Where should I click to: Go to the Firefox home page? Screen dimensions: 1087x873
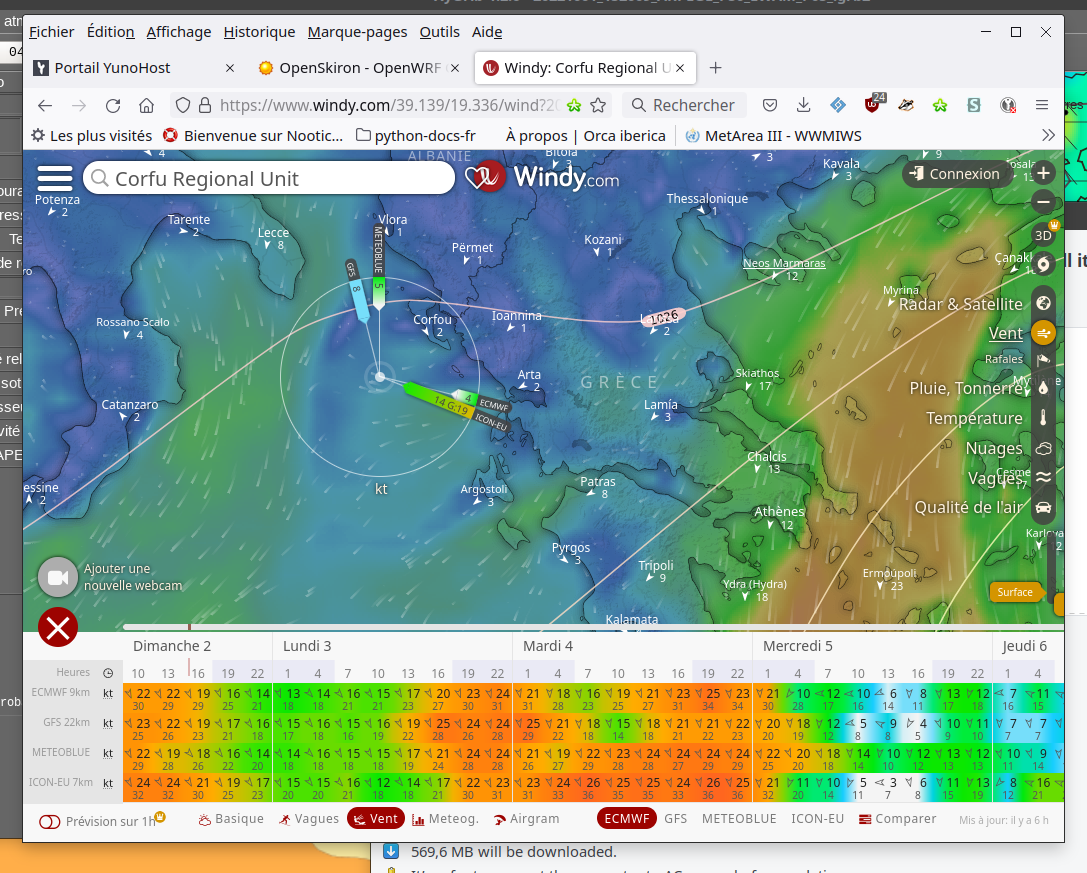146,105
